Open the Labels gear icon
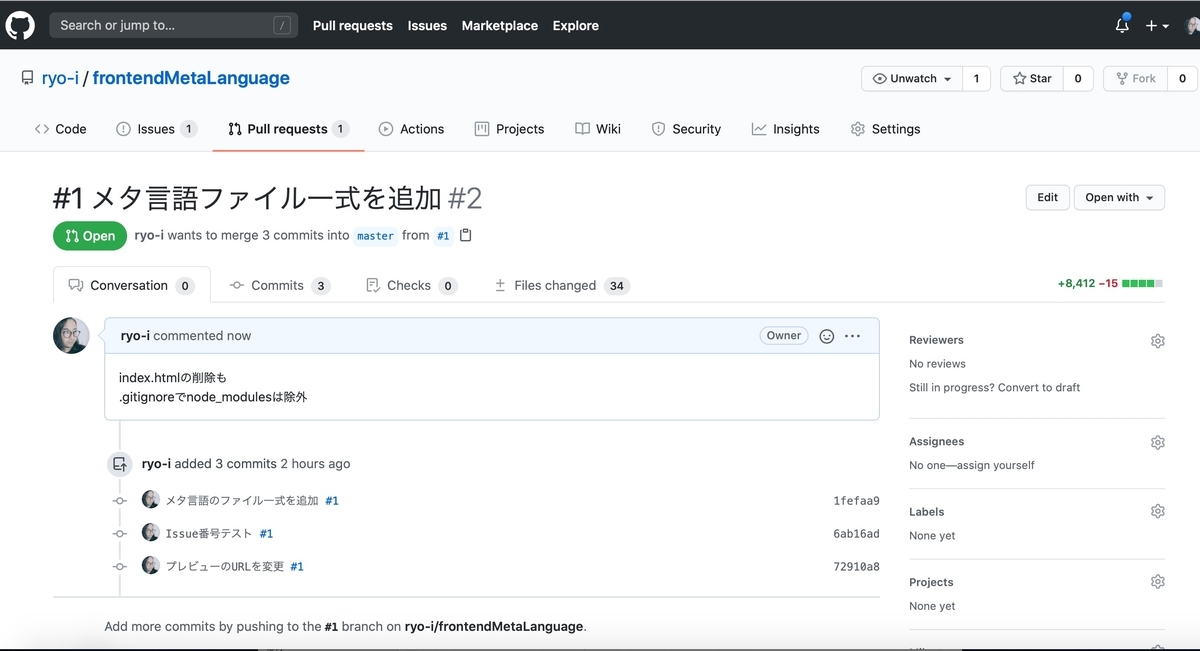Viewport: 1200px width, 651px height. [1158, 511]
